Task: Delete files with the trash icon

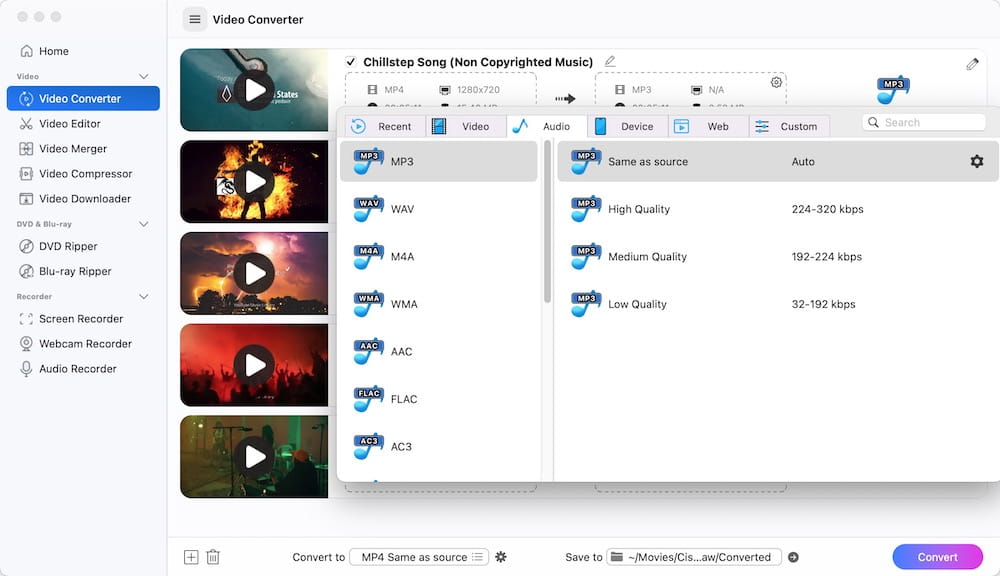Action: [x=213, y=557]
